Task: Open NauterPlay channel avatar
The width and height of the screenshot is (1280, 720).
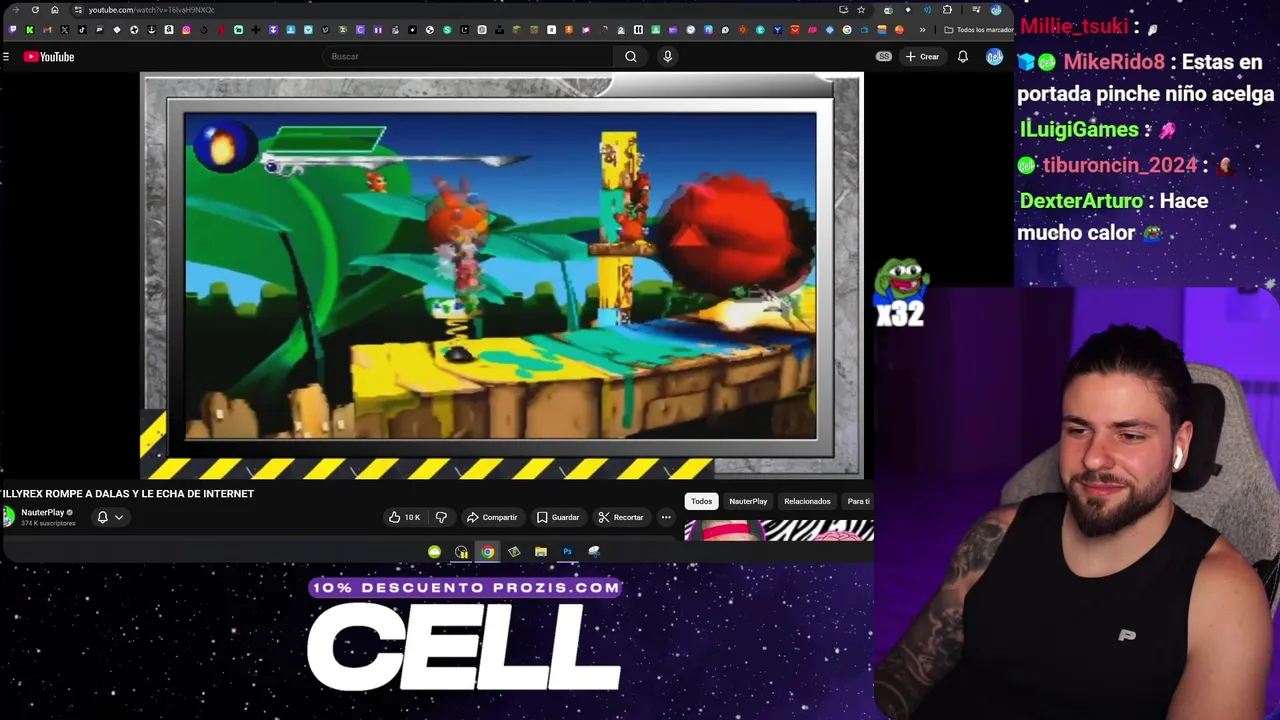Action: click(x=8, y=517)
